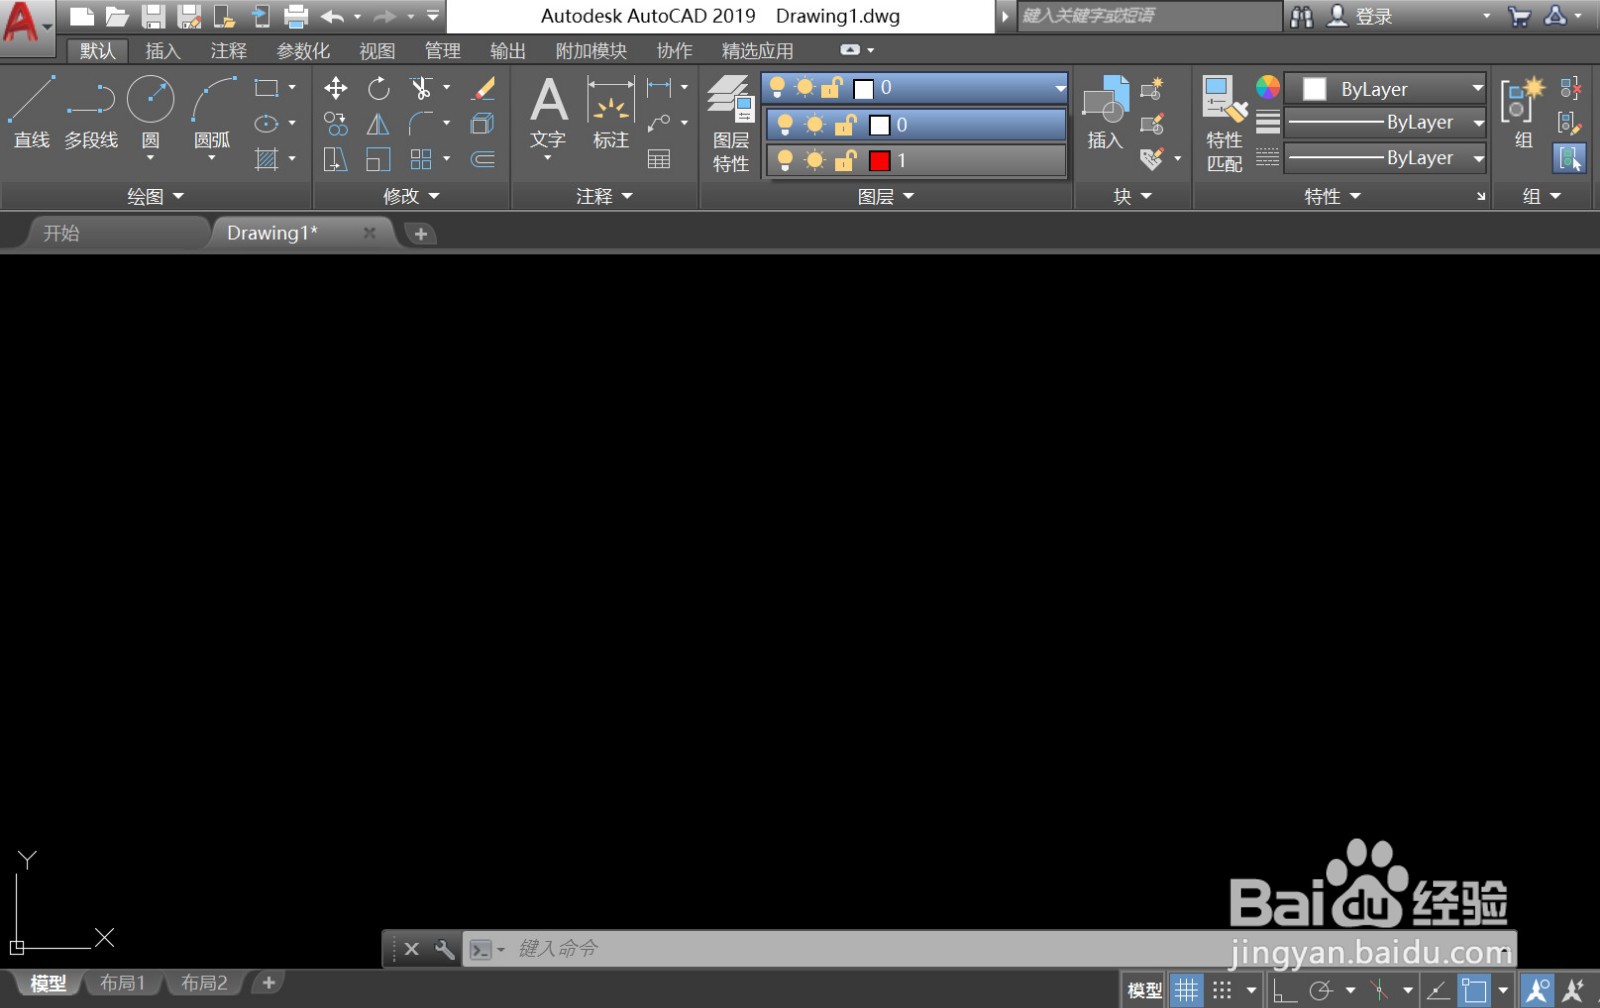Open Layer Properties (图层特性) manager
1600x1008 pixels.
coord(730,123)
